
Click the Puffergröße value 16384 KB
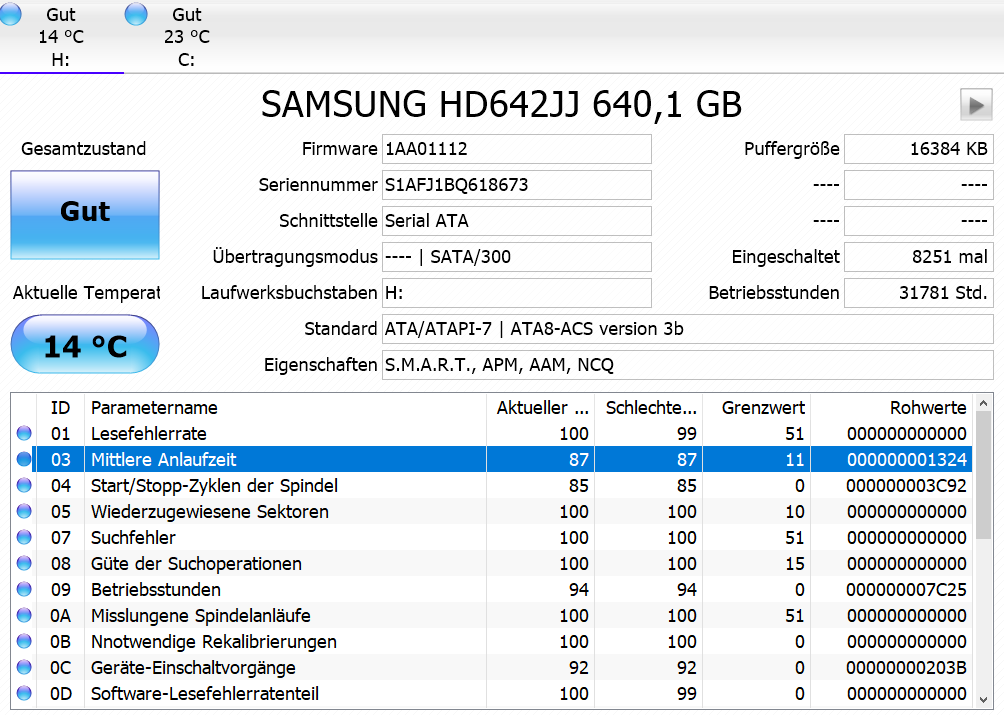click(919, 149)
